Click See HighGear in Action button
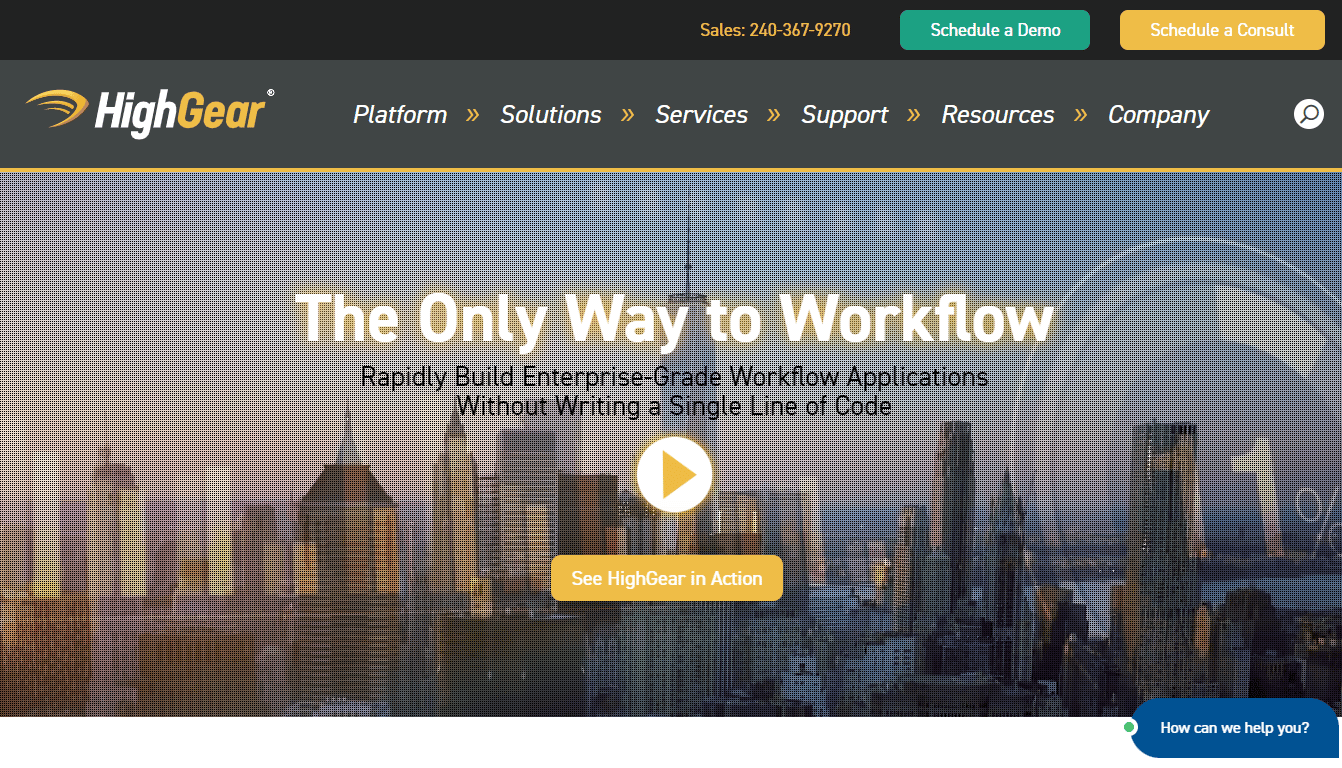The height and width of the screenshot is (768, 1342). click(x=666, y=578)
